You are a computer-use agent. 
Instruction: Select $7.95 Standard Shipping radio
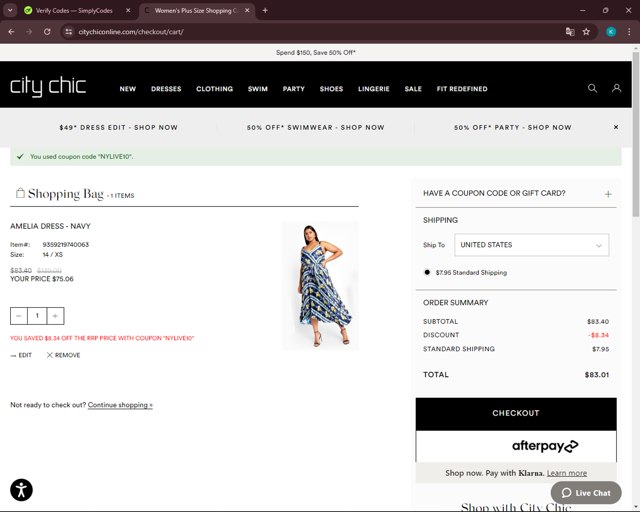coord(427,272)
